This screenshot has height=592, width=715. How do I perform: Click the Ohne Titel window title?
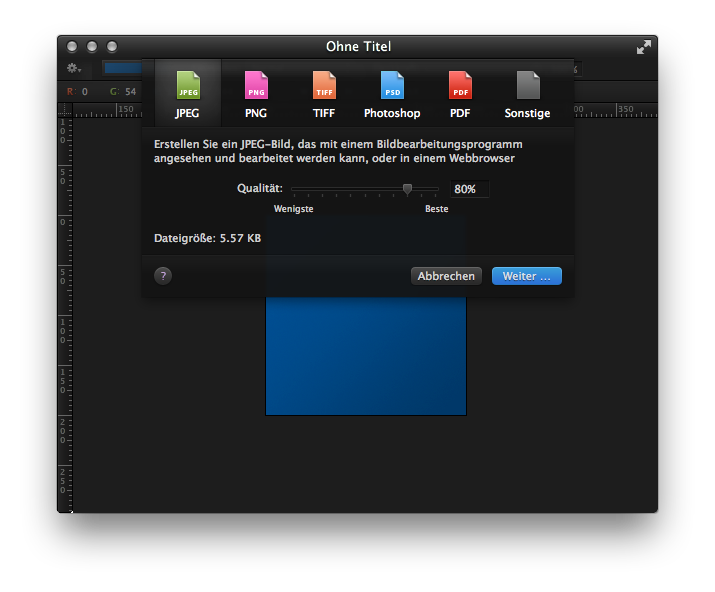tap(358, 47)
